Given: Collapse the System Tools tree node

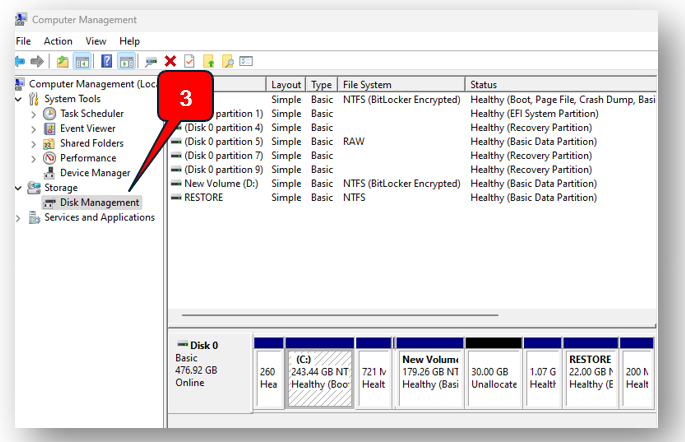Looking at the screenshot, I should pos(19,99).
